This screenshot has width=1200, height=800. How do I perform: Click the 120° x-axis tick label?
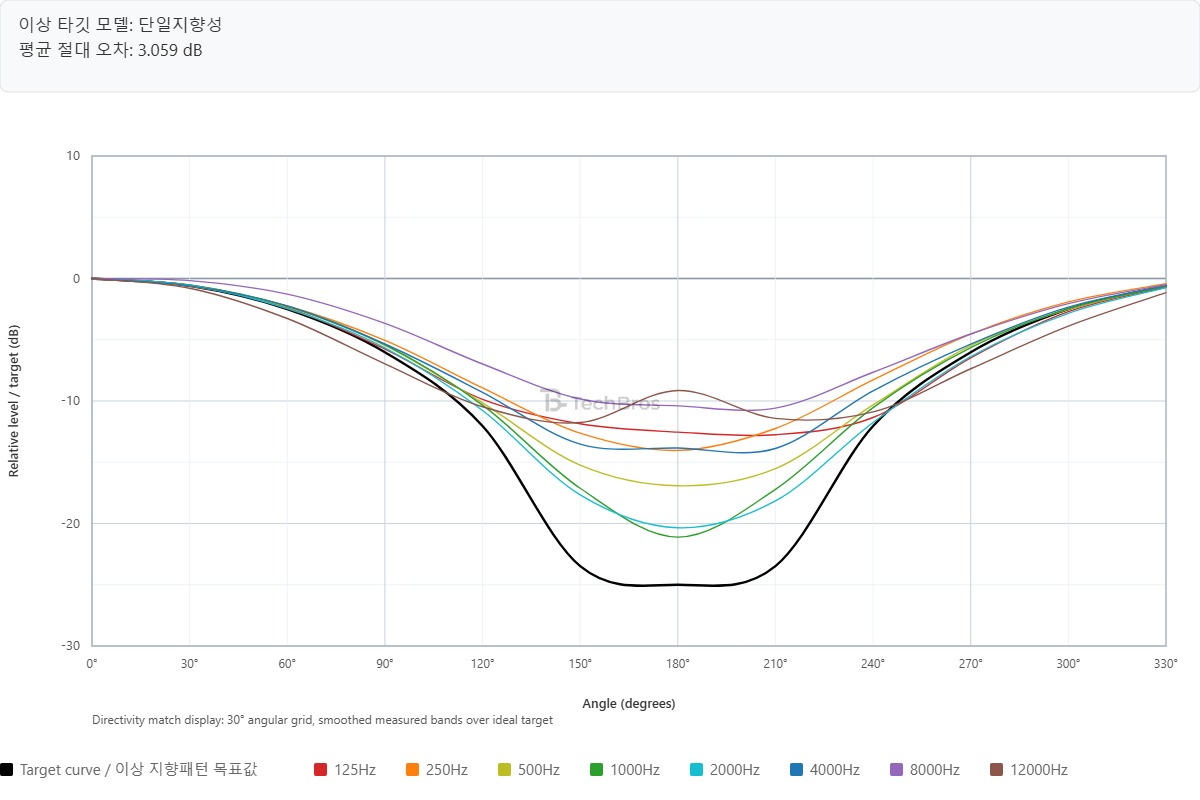click(482, 663)
